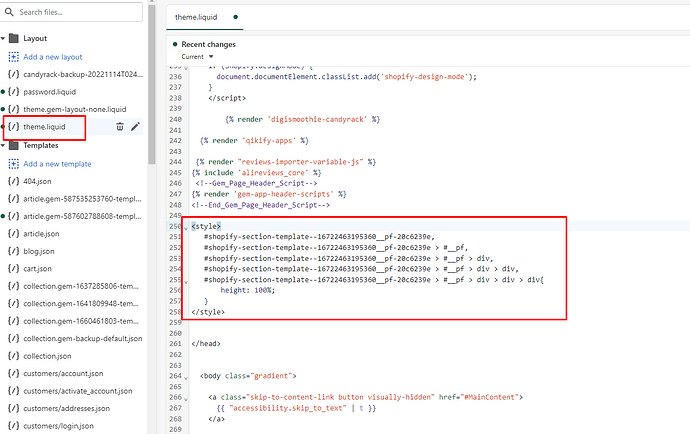The image size is (690, 434).
Task: Click the code file icon beside password.liquid
Action: pos(14,92)
